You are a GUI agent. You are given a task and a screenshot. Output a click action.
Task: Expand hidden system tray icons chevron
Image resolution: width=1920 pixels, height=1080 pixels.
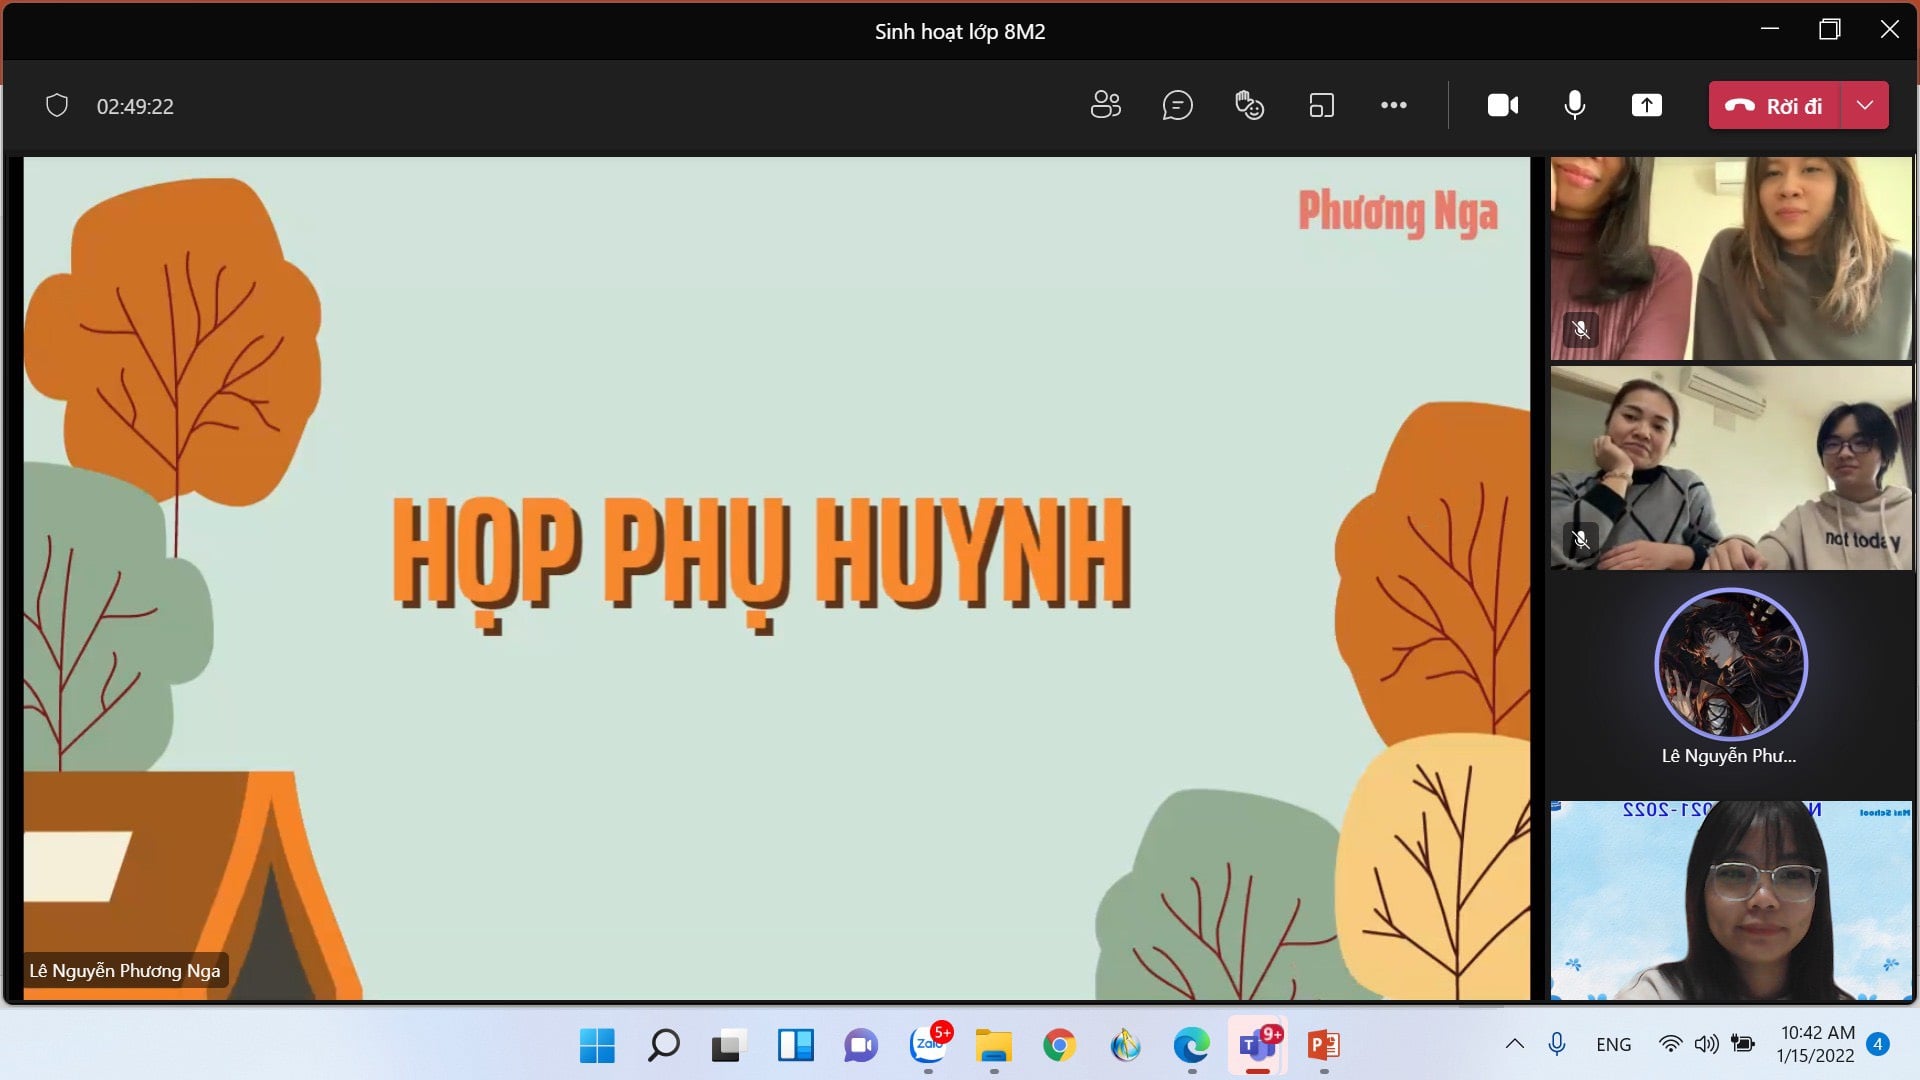tap(1514, 1044)
